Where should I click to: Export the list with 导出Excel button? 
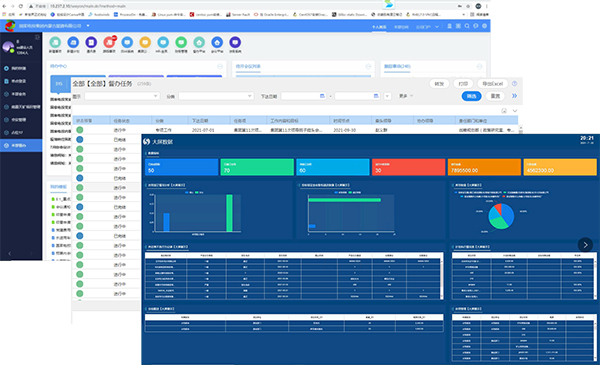click(492, 83)
